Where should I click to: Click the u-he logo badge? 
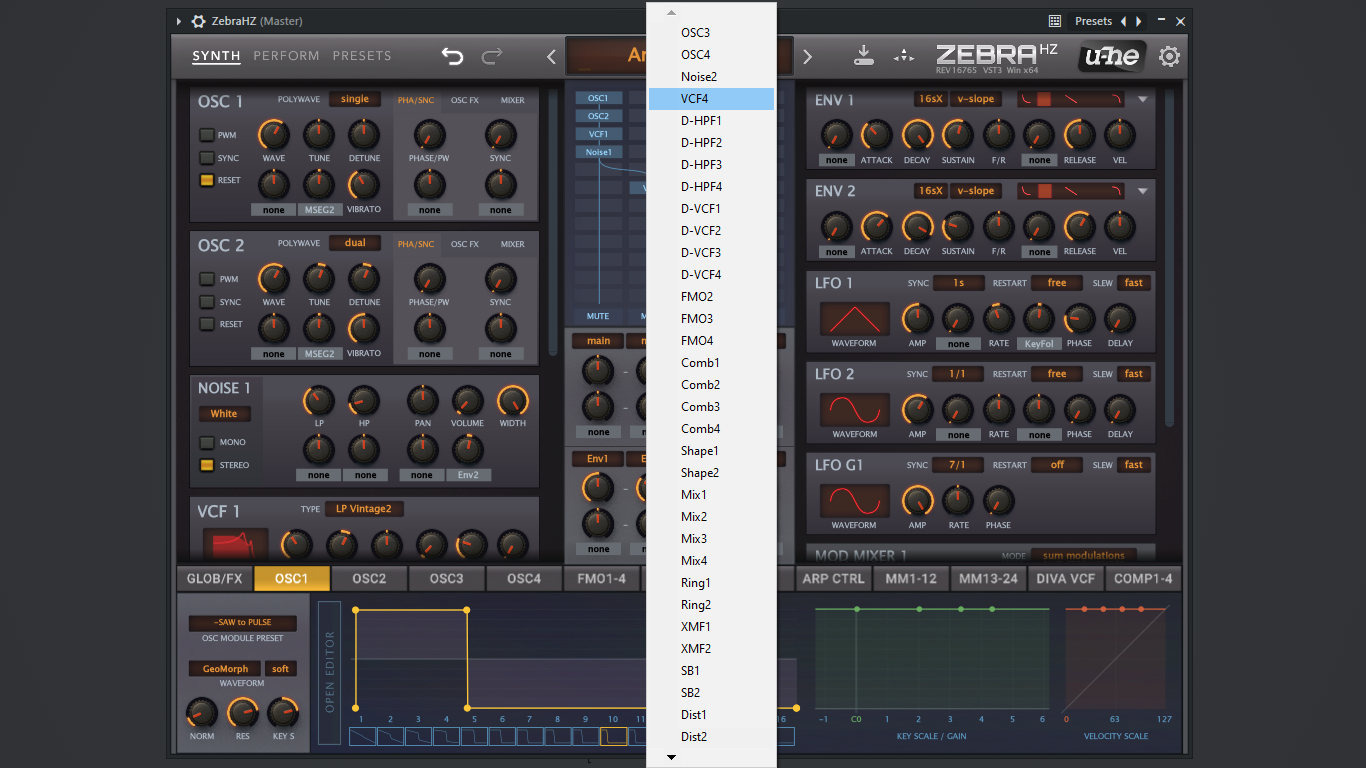pos(1112,56)
